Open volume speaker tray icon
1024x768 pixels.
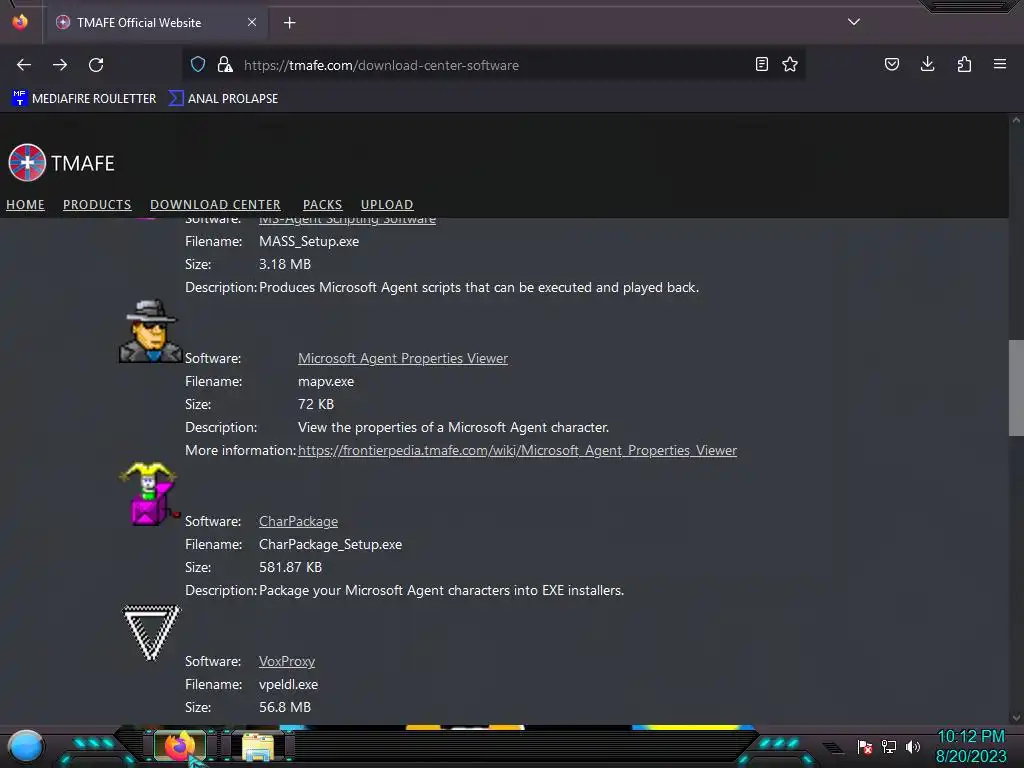913,746
